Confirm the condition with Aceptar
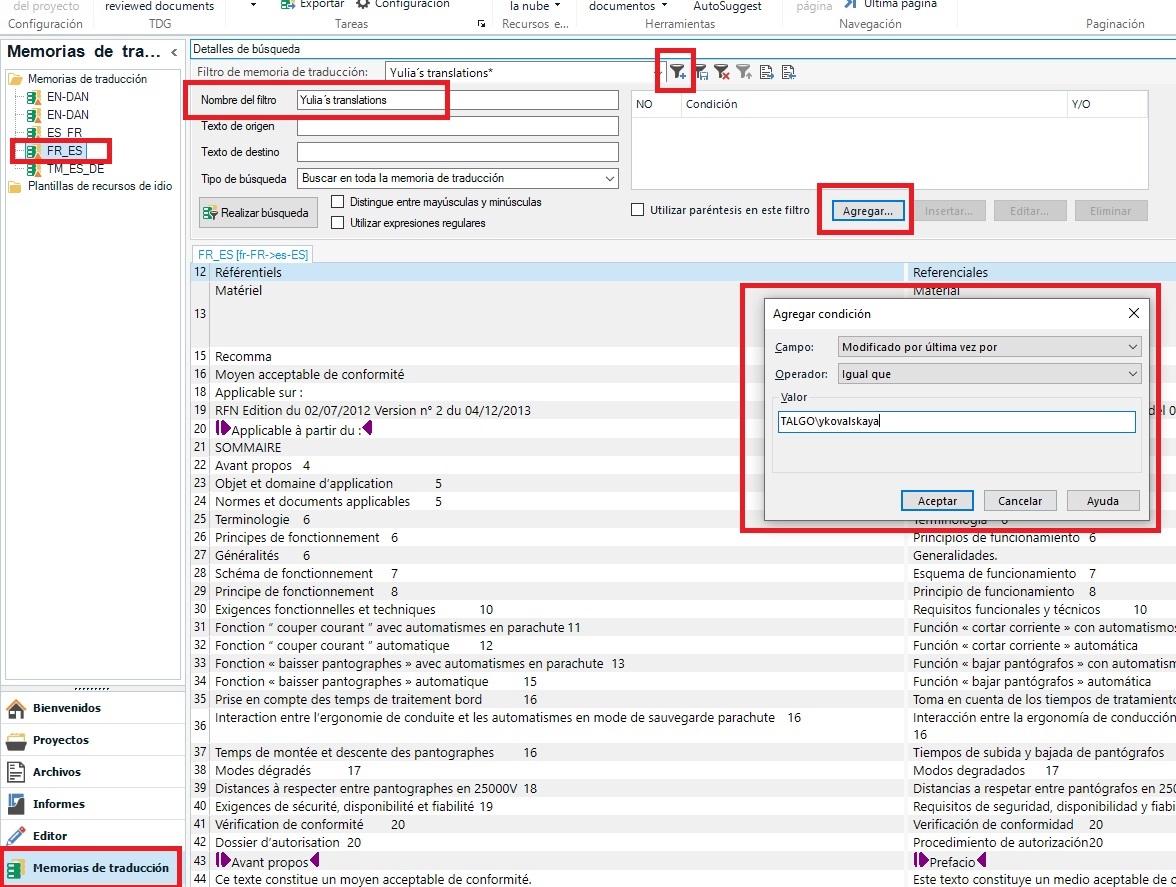Screen dimensions: 1176x887 click(x=936, y=500)
